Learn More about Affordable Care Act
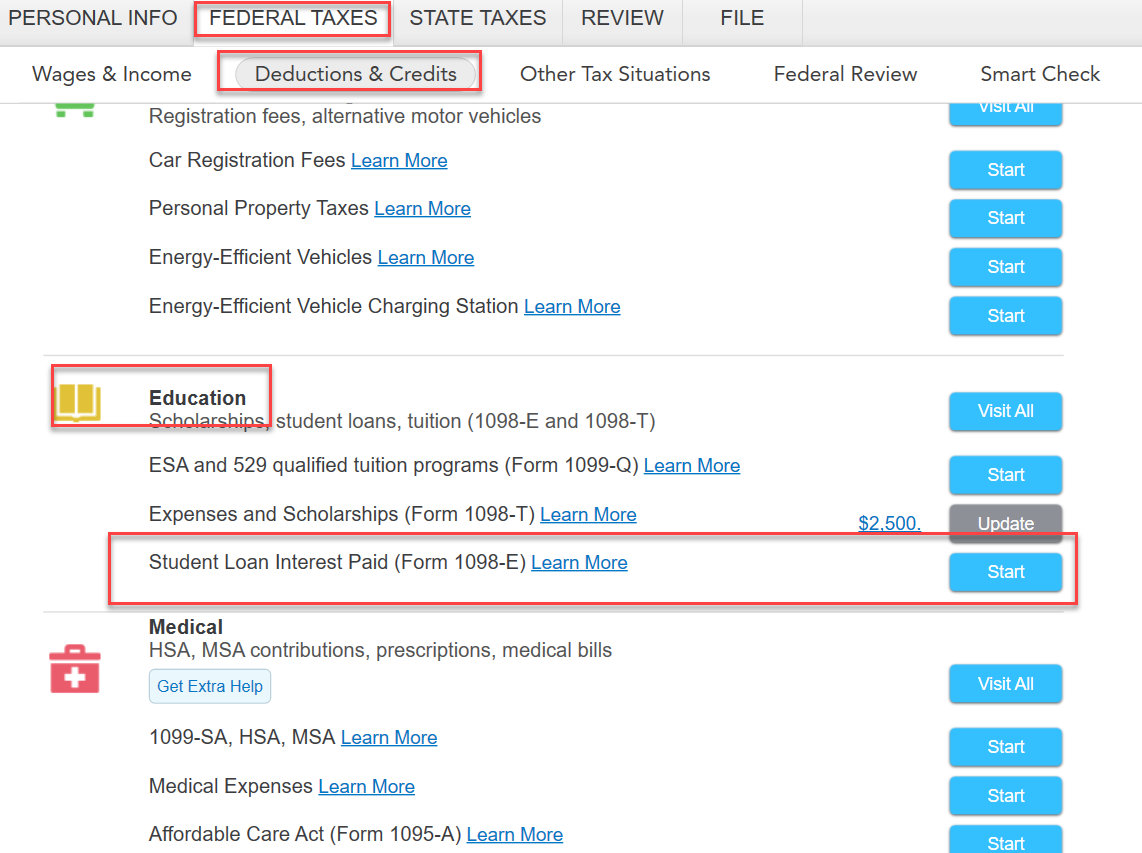1142x853 pixels. click(x=514, y=834)
